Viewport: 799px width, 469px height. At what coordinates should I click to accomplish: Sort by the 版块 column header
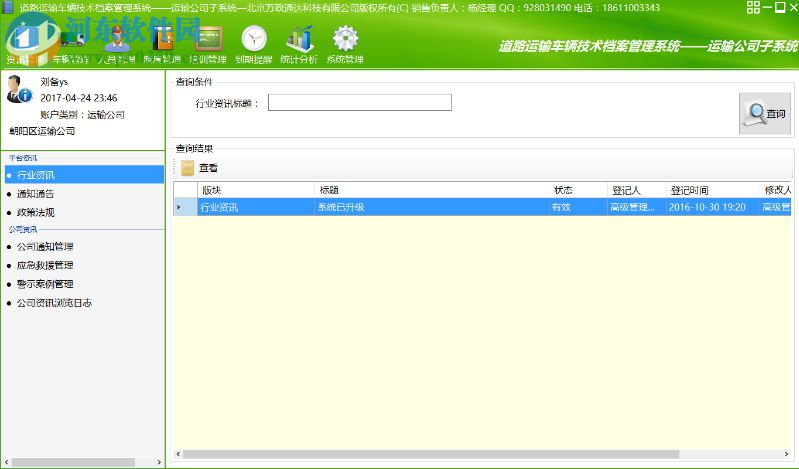pos(256,190)
